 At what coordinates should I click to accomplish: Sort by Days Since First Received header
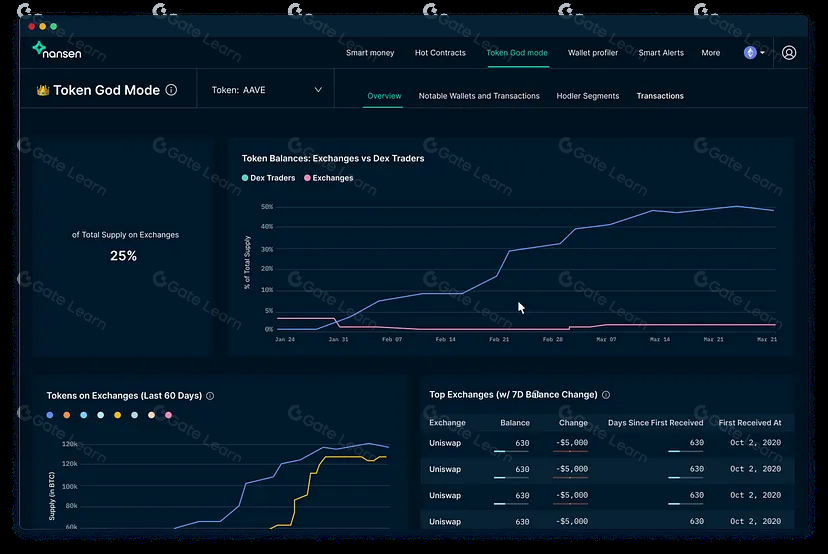tap(655, 423)
